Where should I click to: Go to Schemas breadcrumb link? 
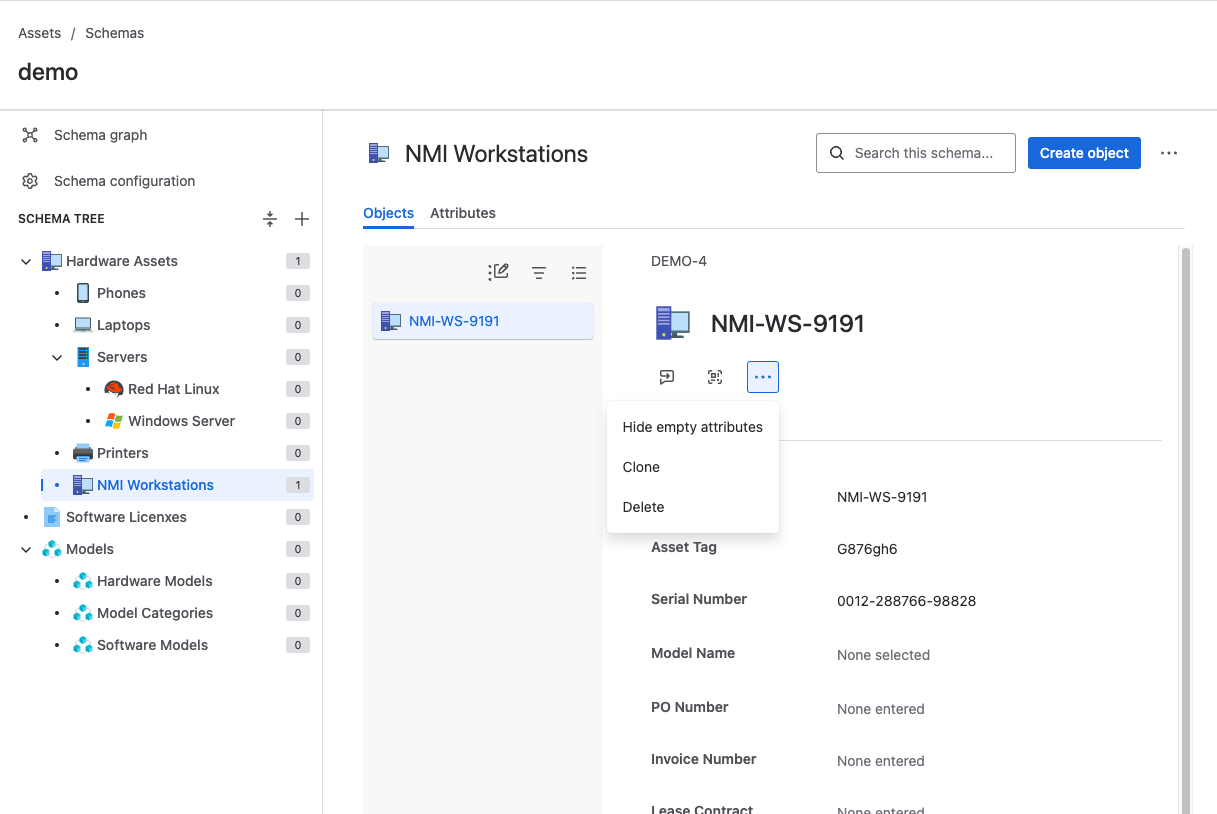[x=115, y=33]
